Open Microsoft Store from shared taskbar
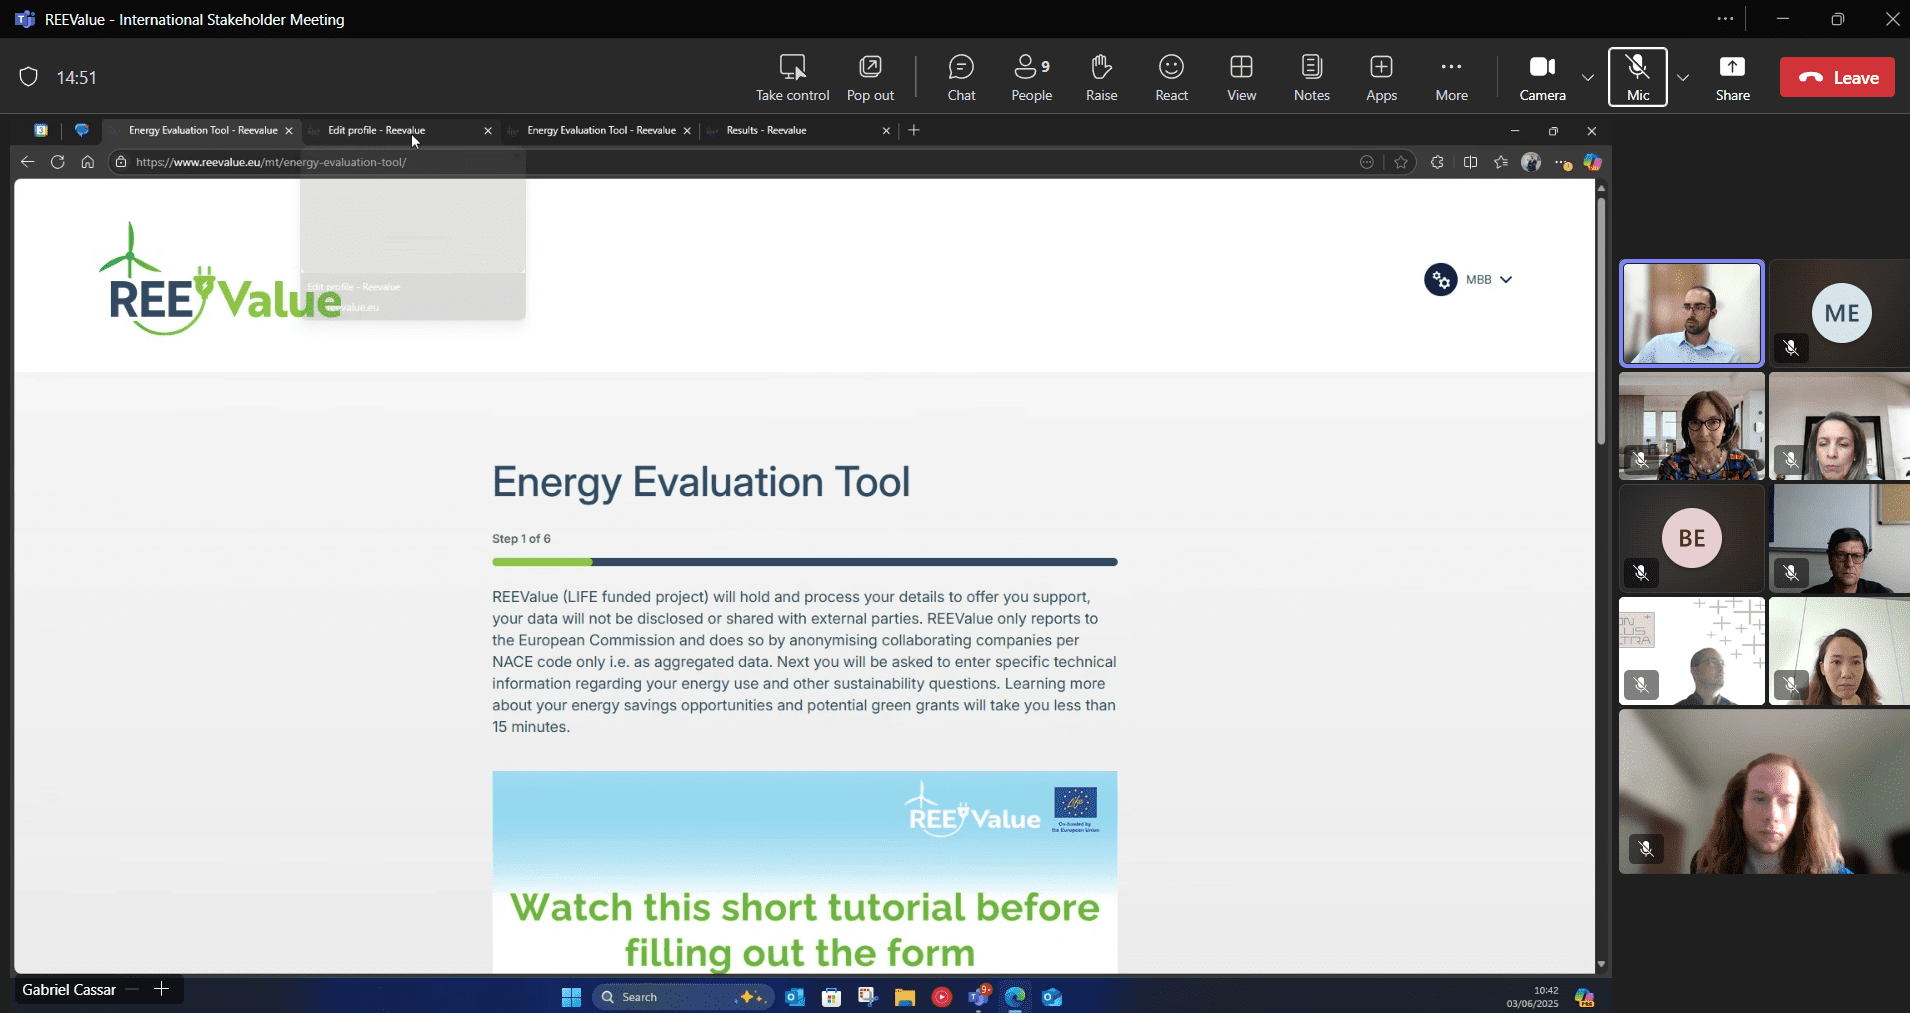1910x1013 pixels. (x=831, y=997)
